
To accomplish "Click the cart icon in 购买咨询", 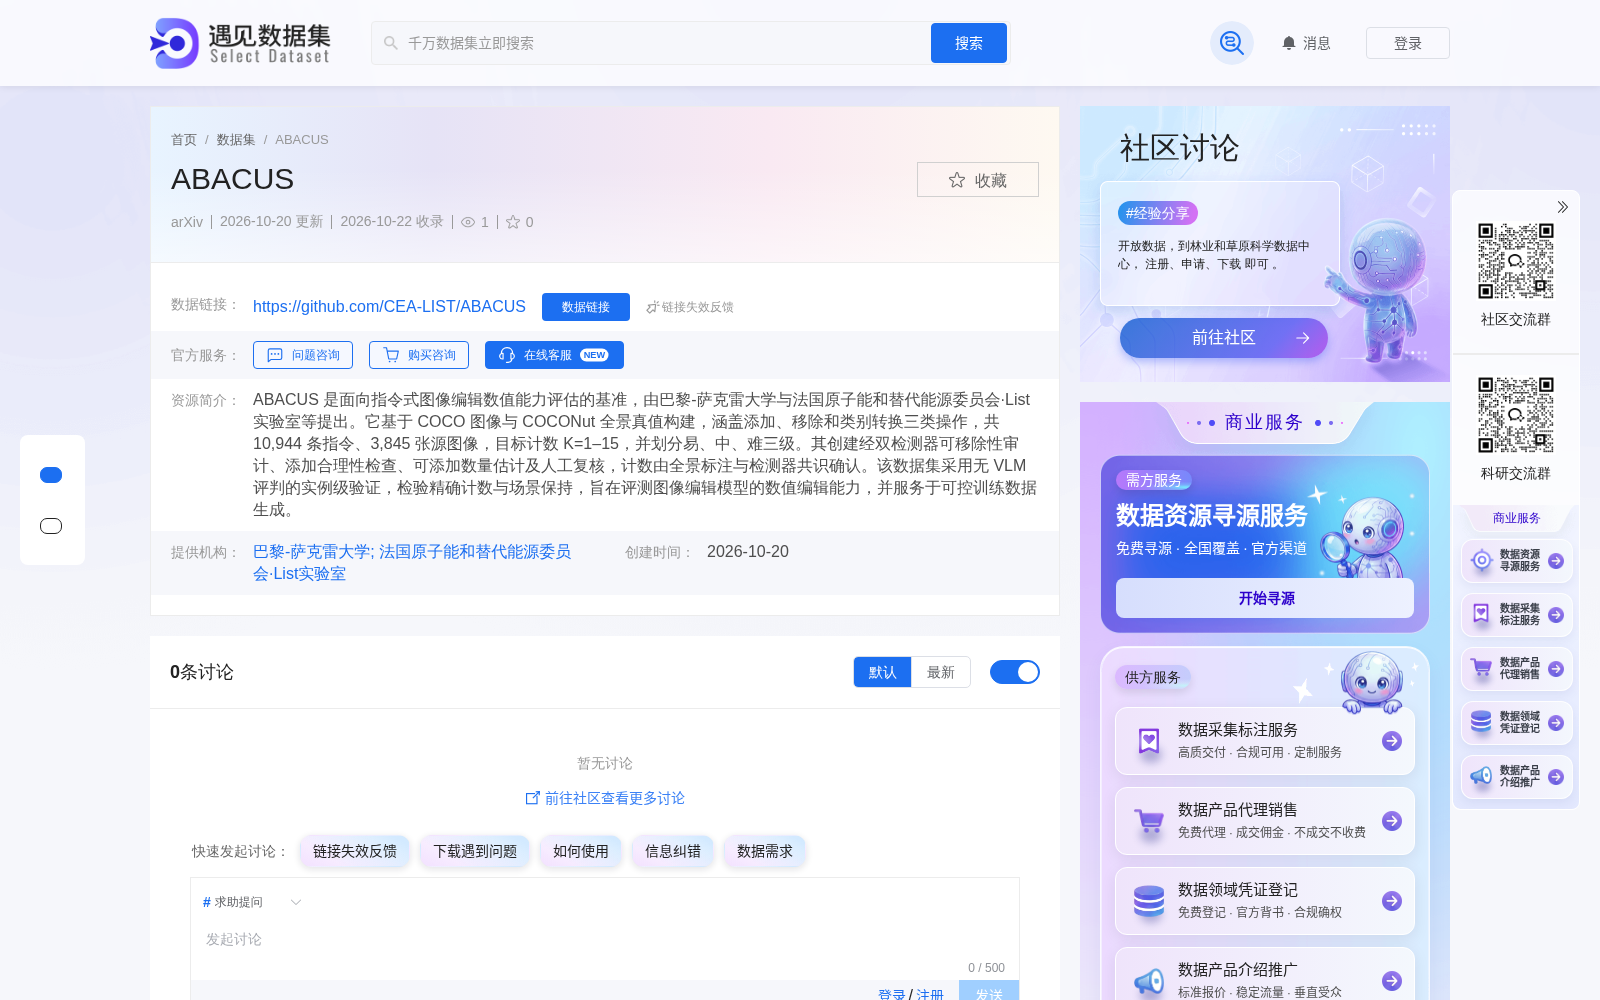I will 391,355.
